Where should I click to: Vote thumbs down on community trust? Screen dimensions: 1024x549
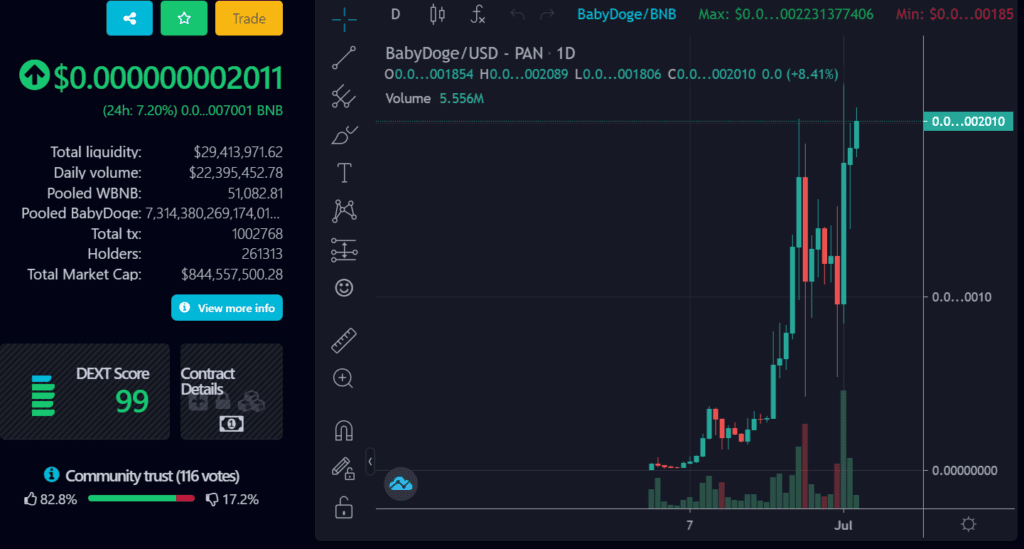212,499
